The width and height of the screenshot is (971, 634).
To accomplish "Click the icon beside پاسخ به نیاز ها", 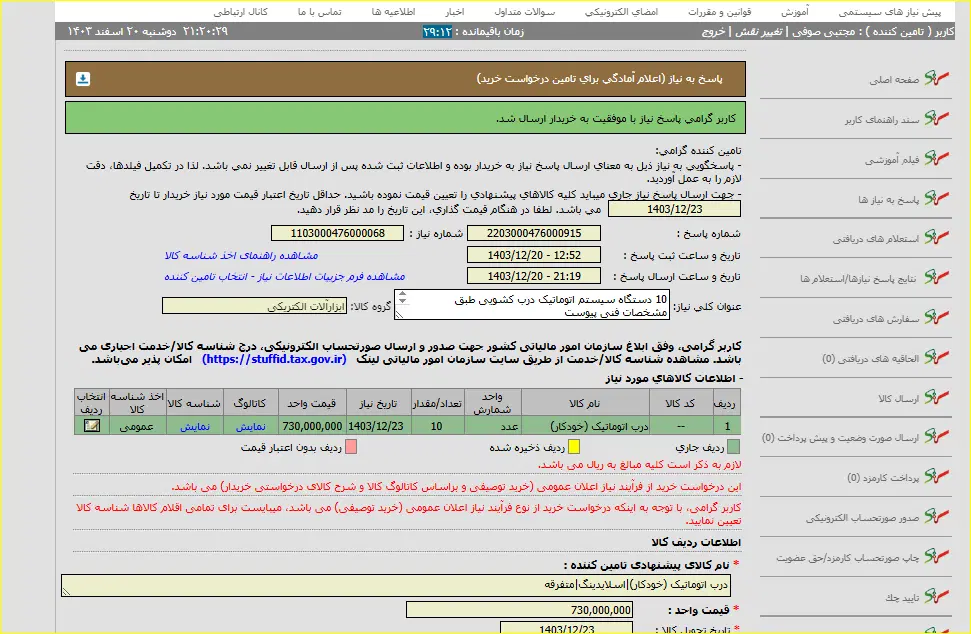I will (x=937, y=198).
